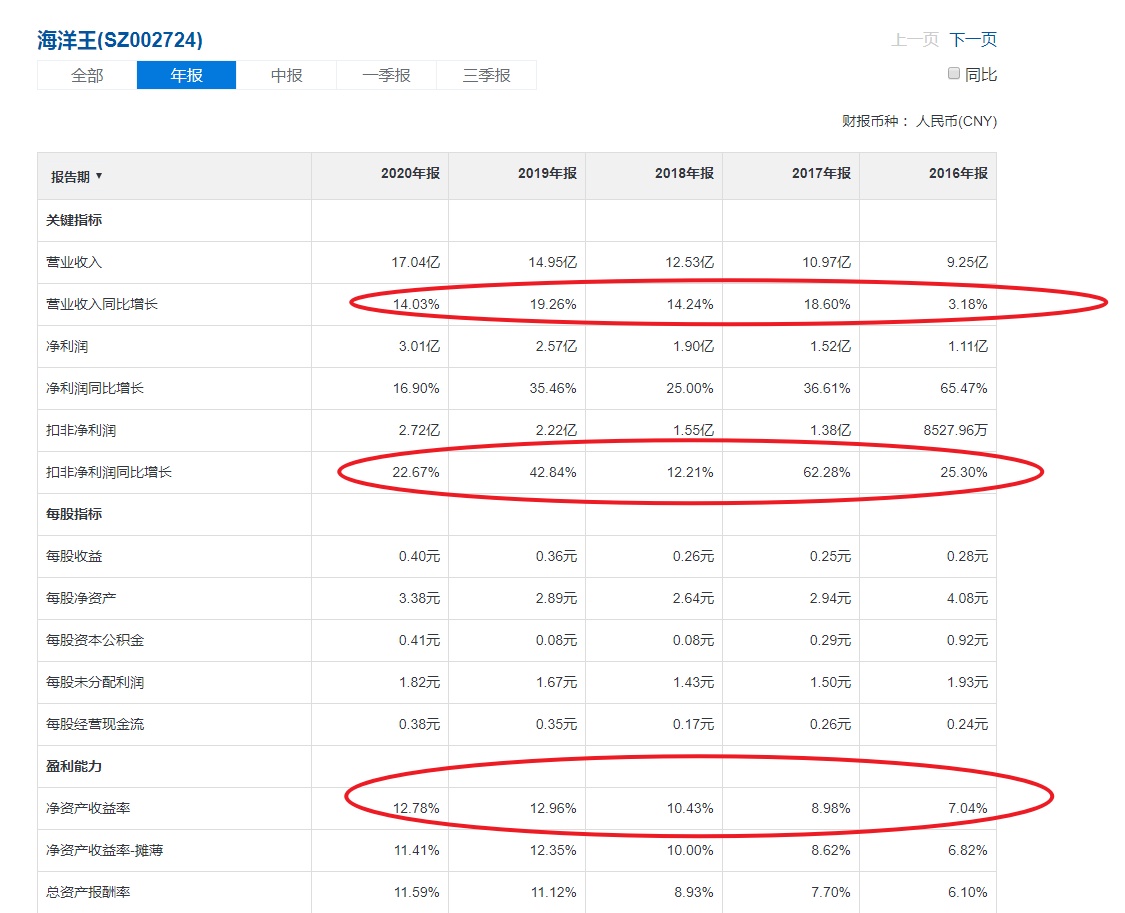This screenshot has width=1125, height=913.
Task: Switch to the 三季报 tab
Action: (x=486, y=75)
